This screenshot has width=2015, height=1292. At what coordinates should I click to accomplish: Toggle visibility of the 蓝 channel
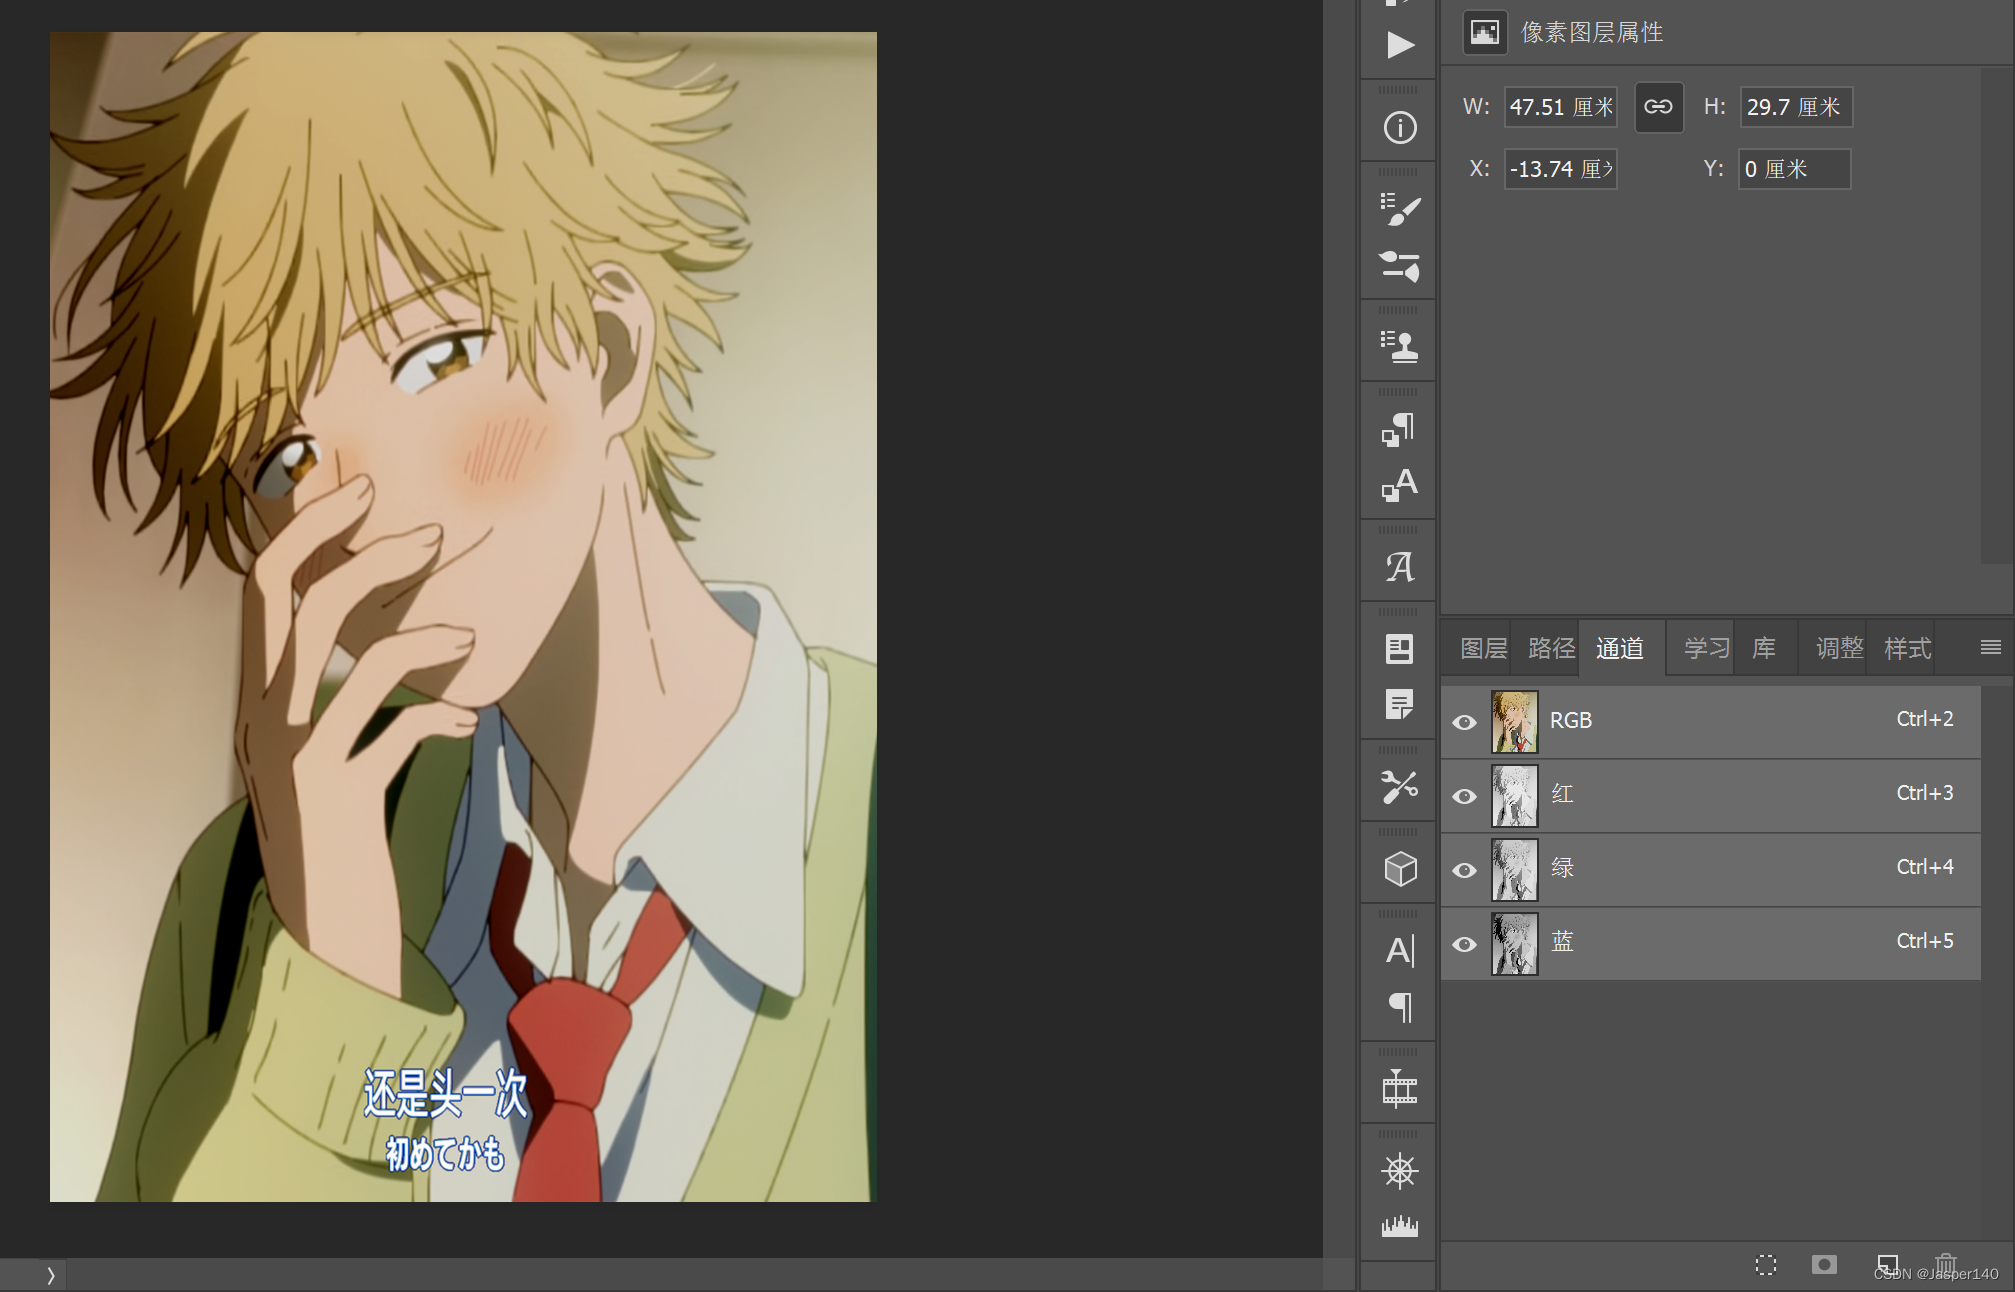tap(1465, 944)
